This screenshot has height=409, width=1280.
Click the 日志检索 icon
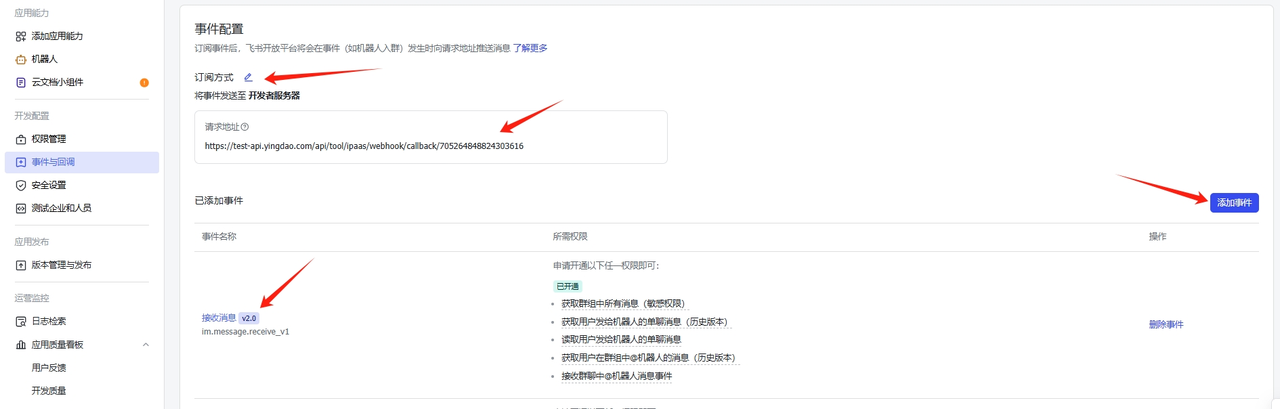tap(21, 321)
